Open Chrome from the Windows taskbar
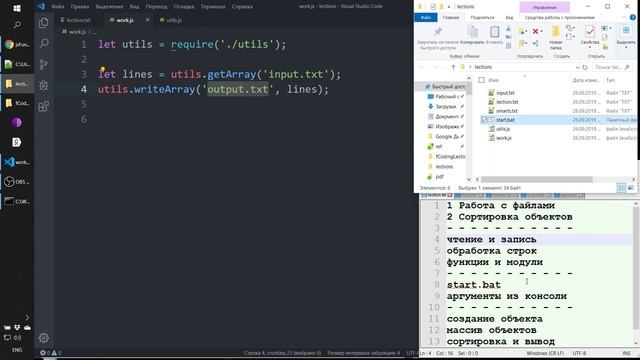The image size is (640, 360). point(17,44)
